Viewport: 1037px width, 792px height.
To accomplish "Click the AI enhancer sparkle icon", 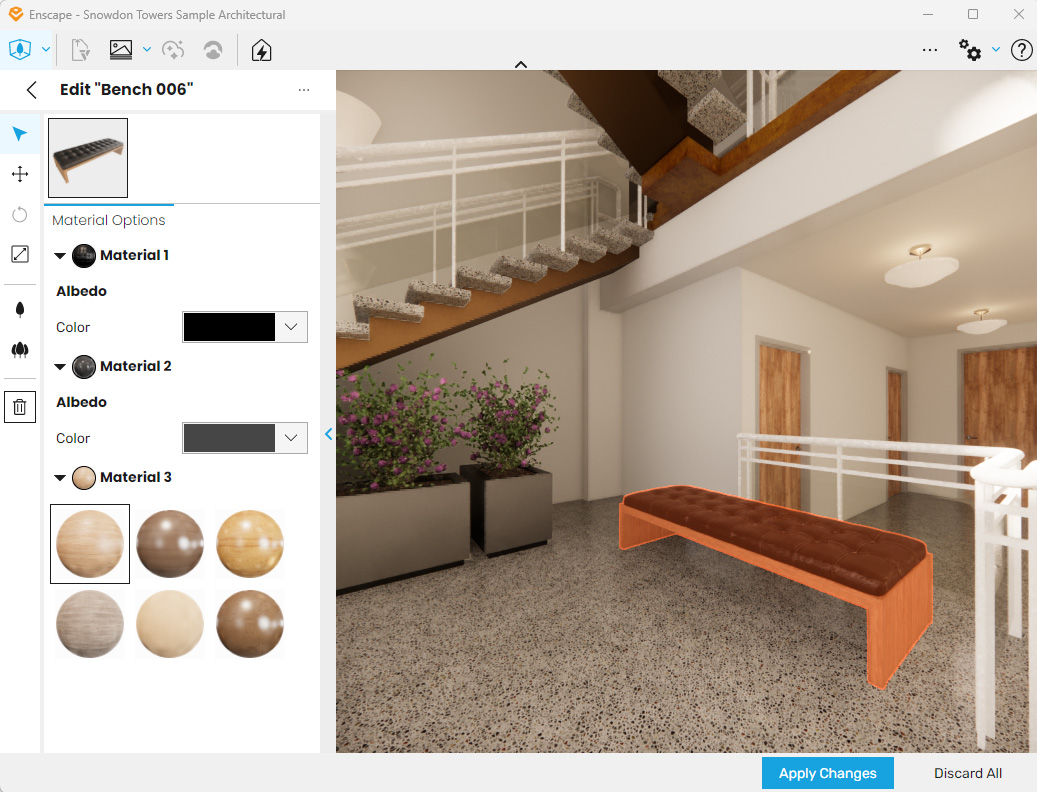I will coord(173,50).
